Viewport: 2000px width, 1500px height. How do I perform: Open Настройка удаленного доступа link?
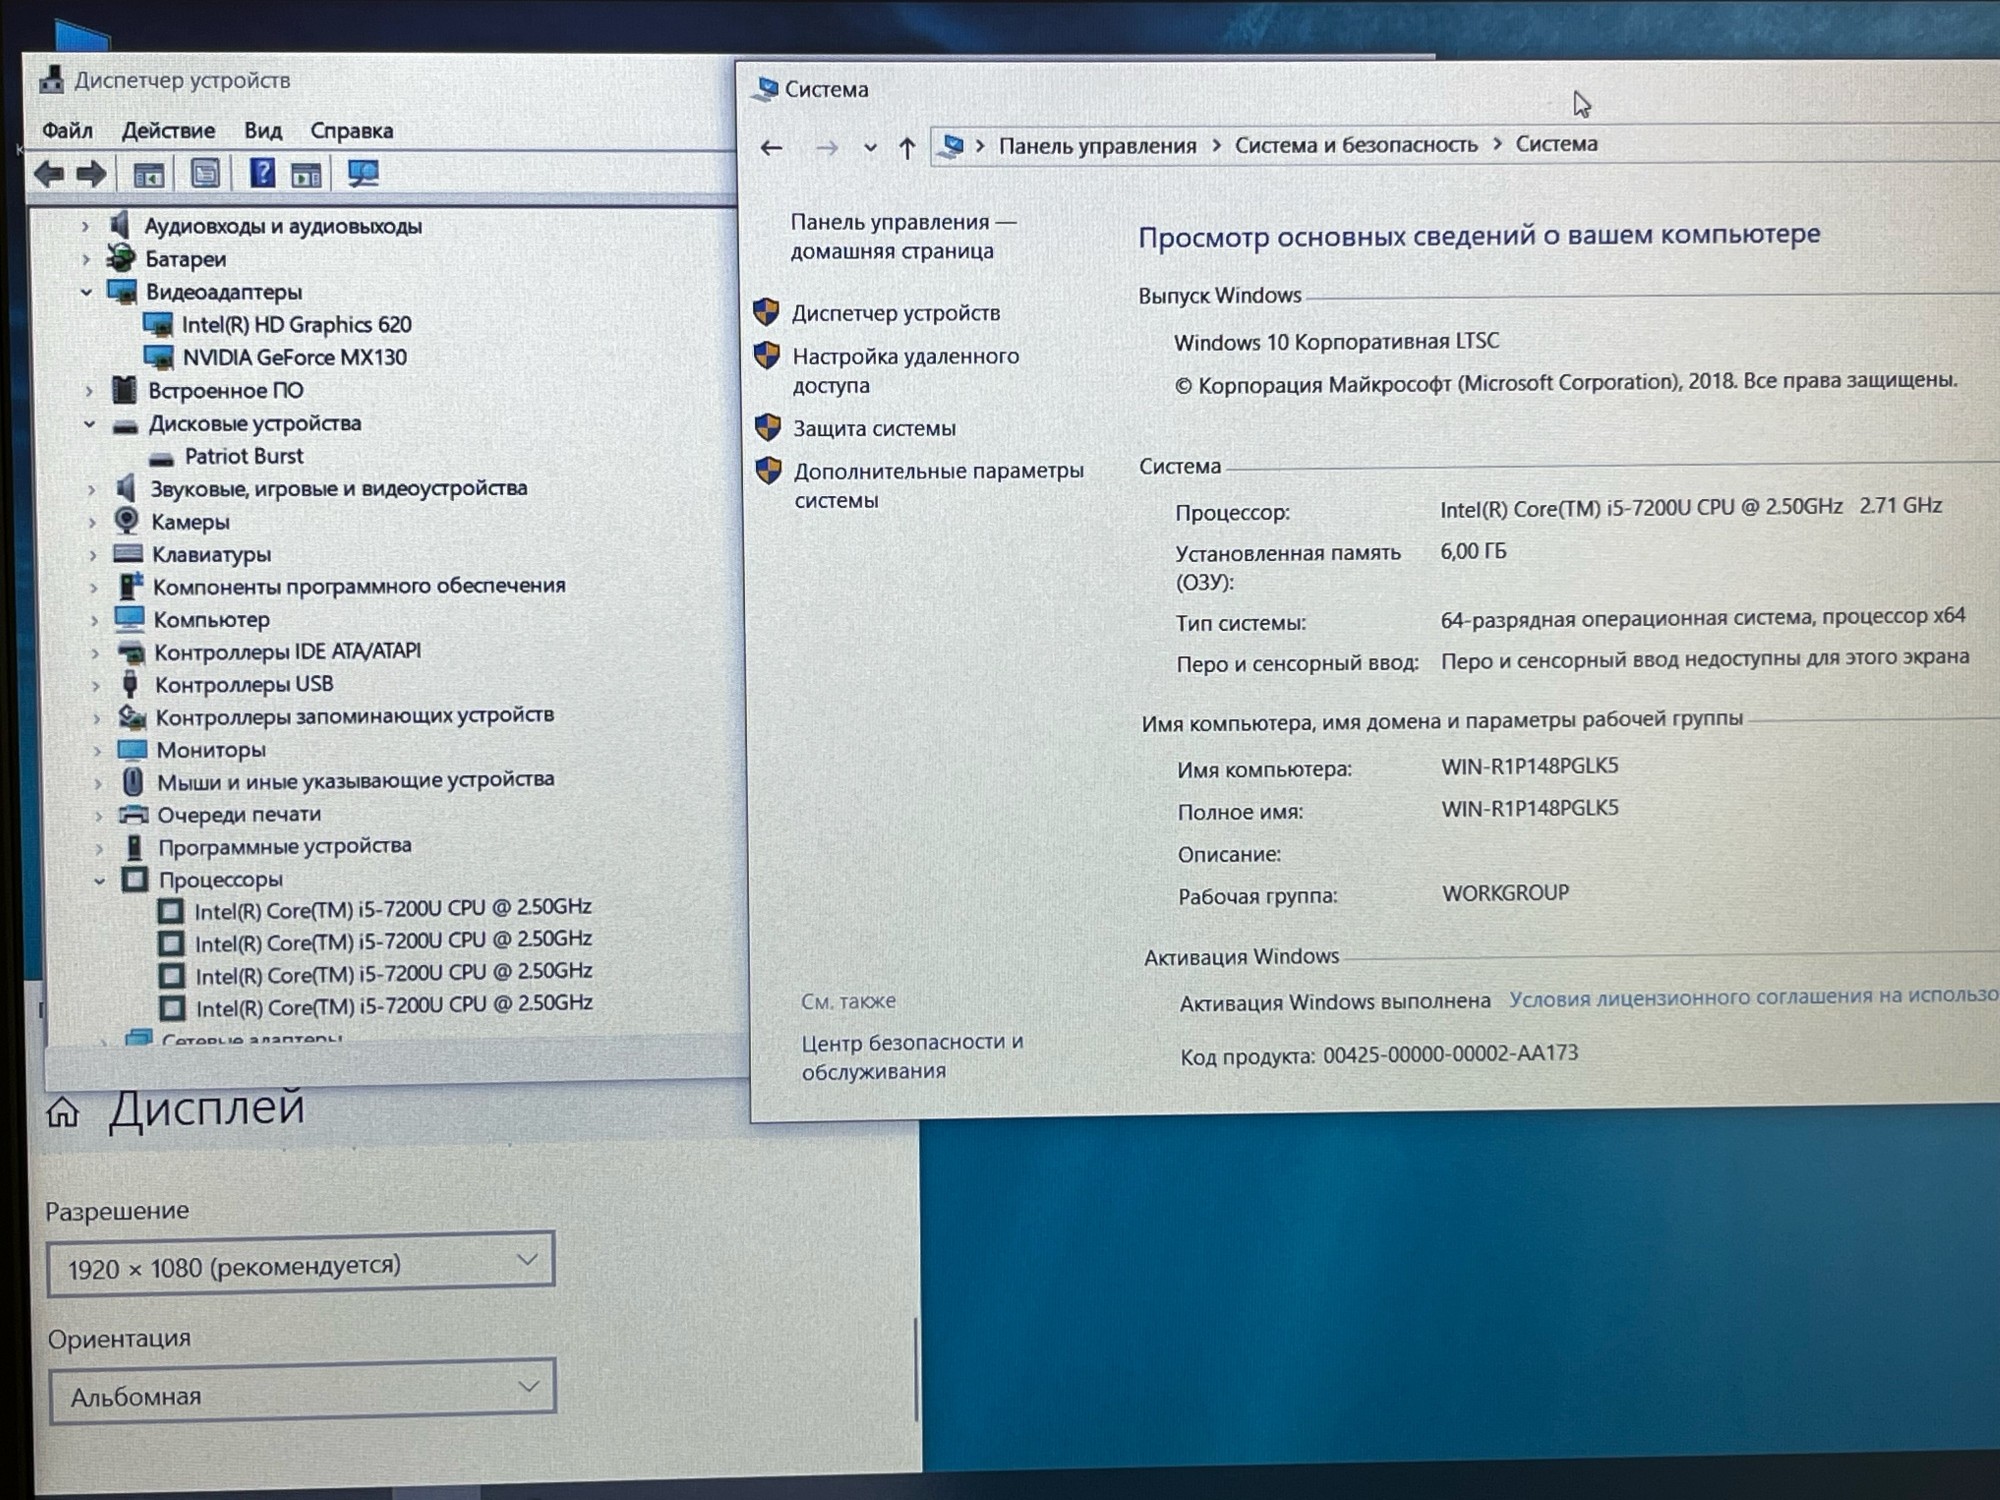905,370
